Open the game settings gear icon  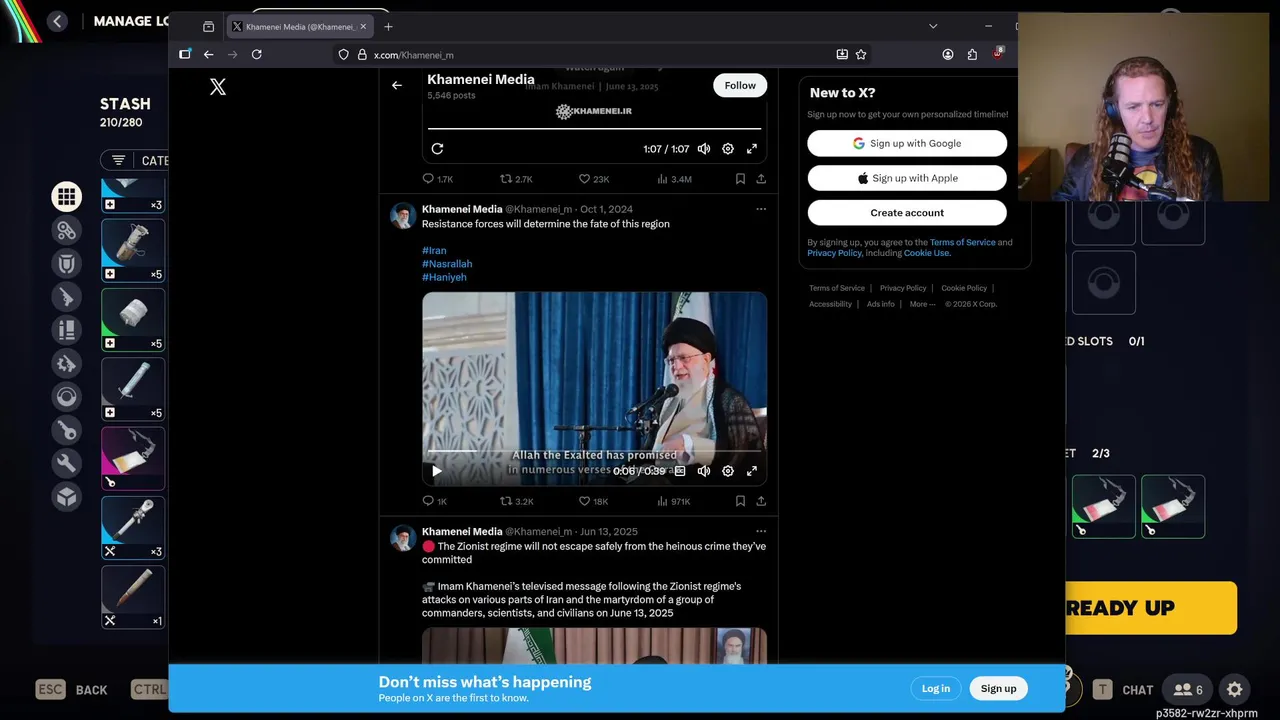pyautogui.click(x=1235, y=689)
